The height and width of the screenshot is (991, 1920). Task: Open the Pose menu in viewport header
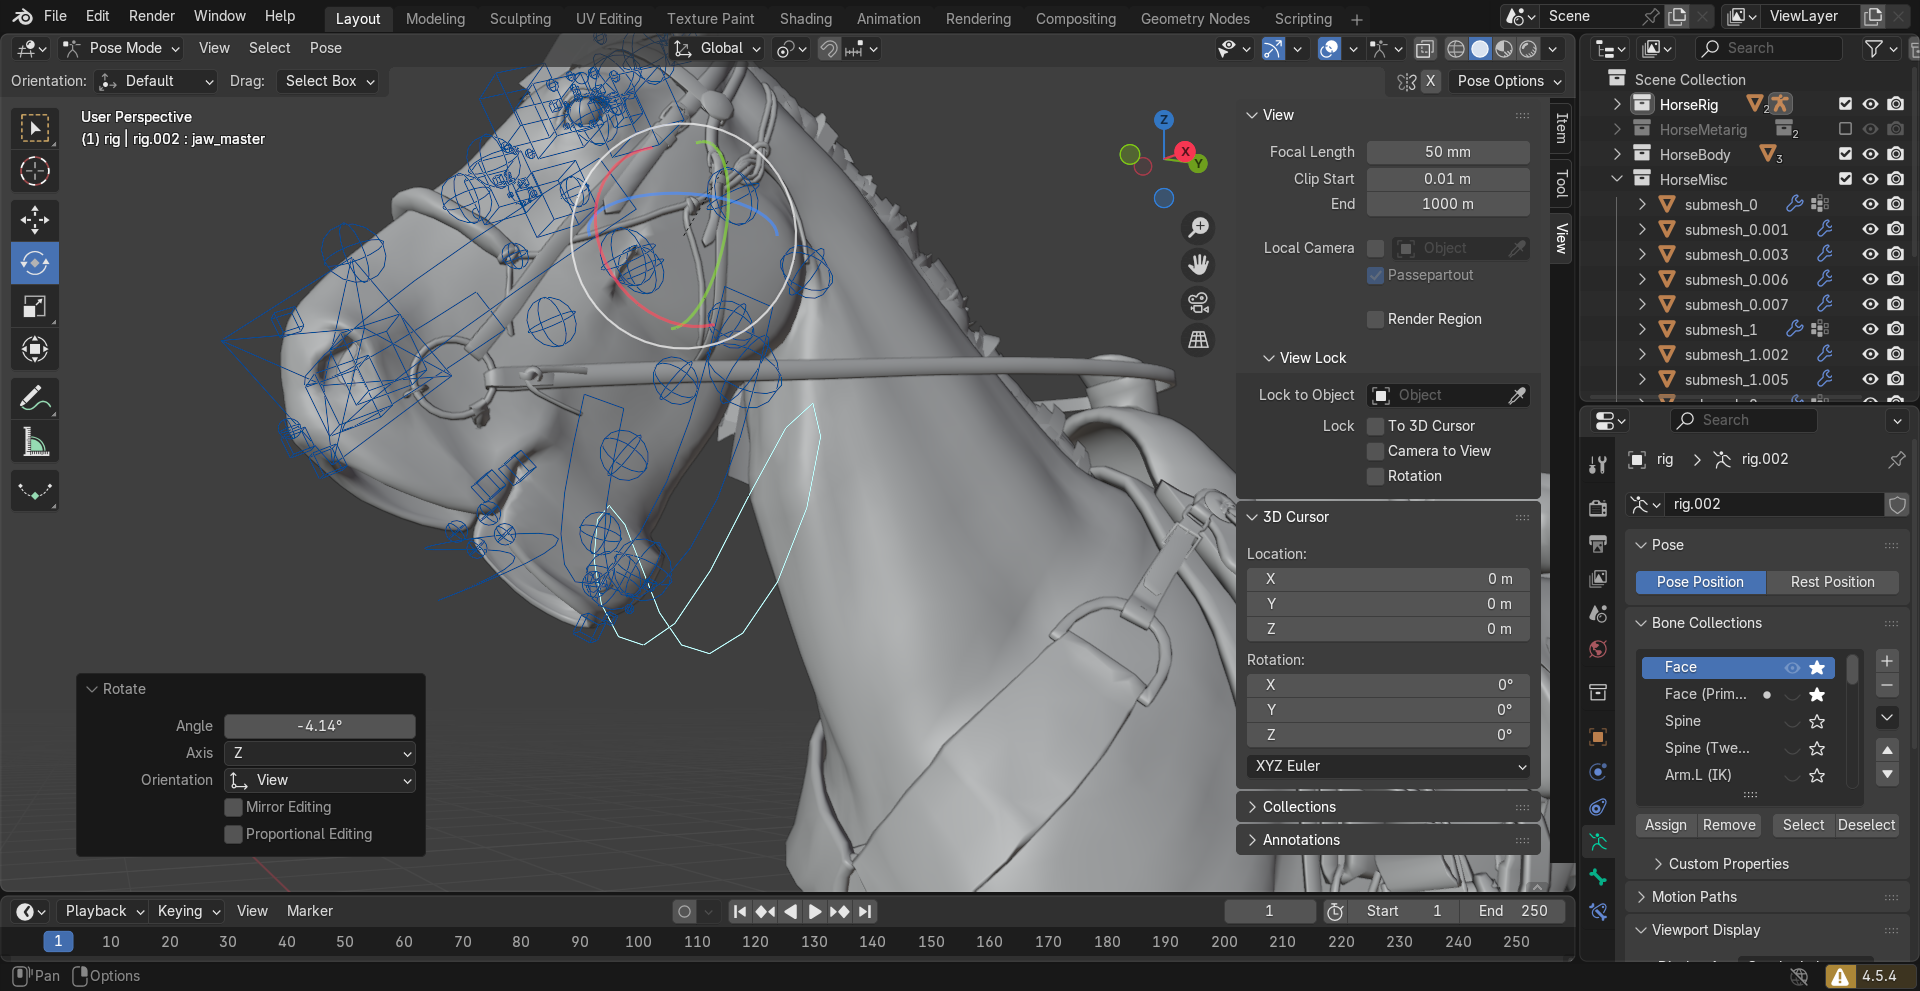(325, 48)
